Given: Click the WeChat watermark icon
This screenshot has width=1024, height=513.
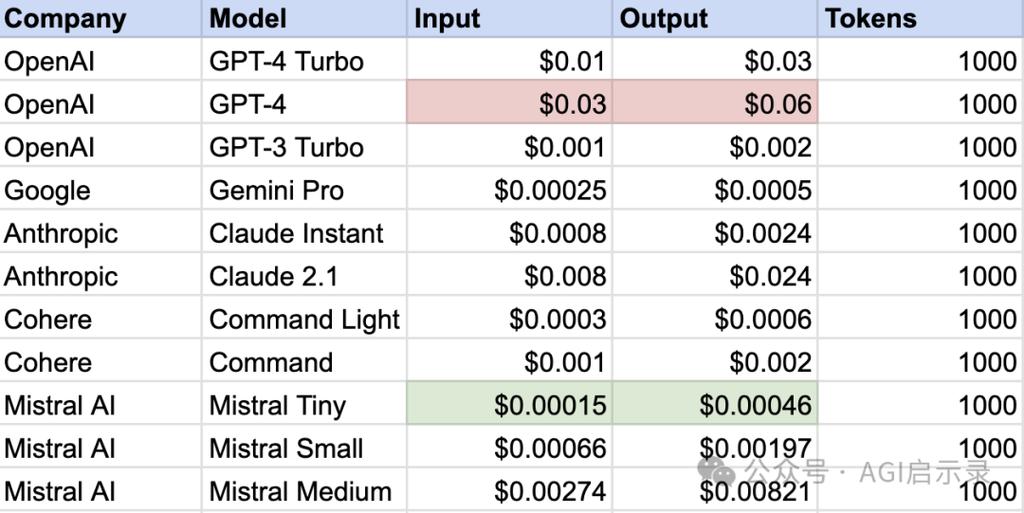Looking at the screenshot, I should pos(716,471).
